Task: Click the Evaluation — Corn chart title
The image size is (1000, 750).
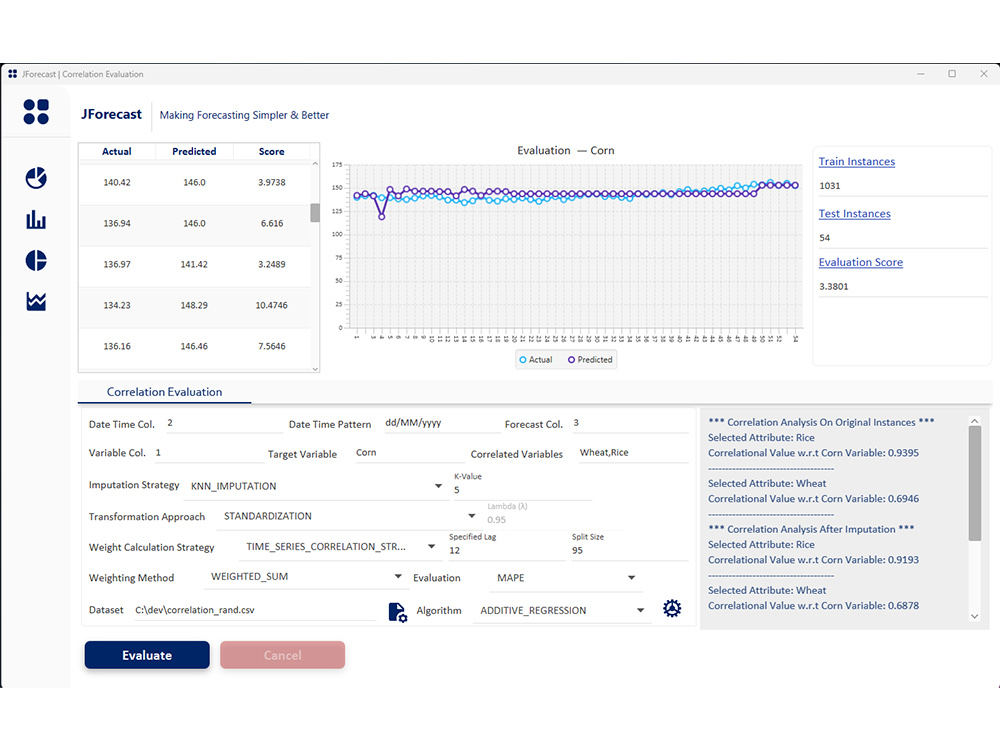Action: (x=566, y=151)
